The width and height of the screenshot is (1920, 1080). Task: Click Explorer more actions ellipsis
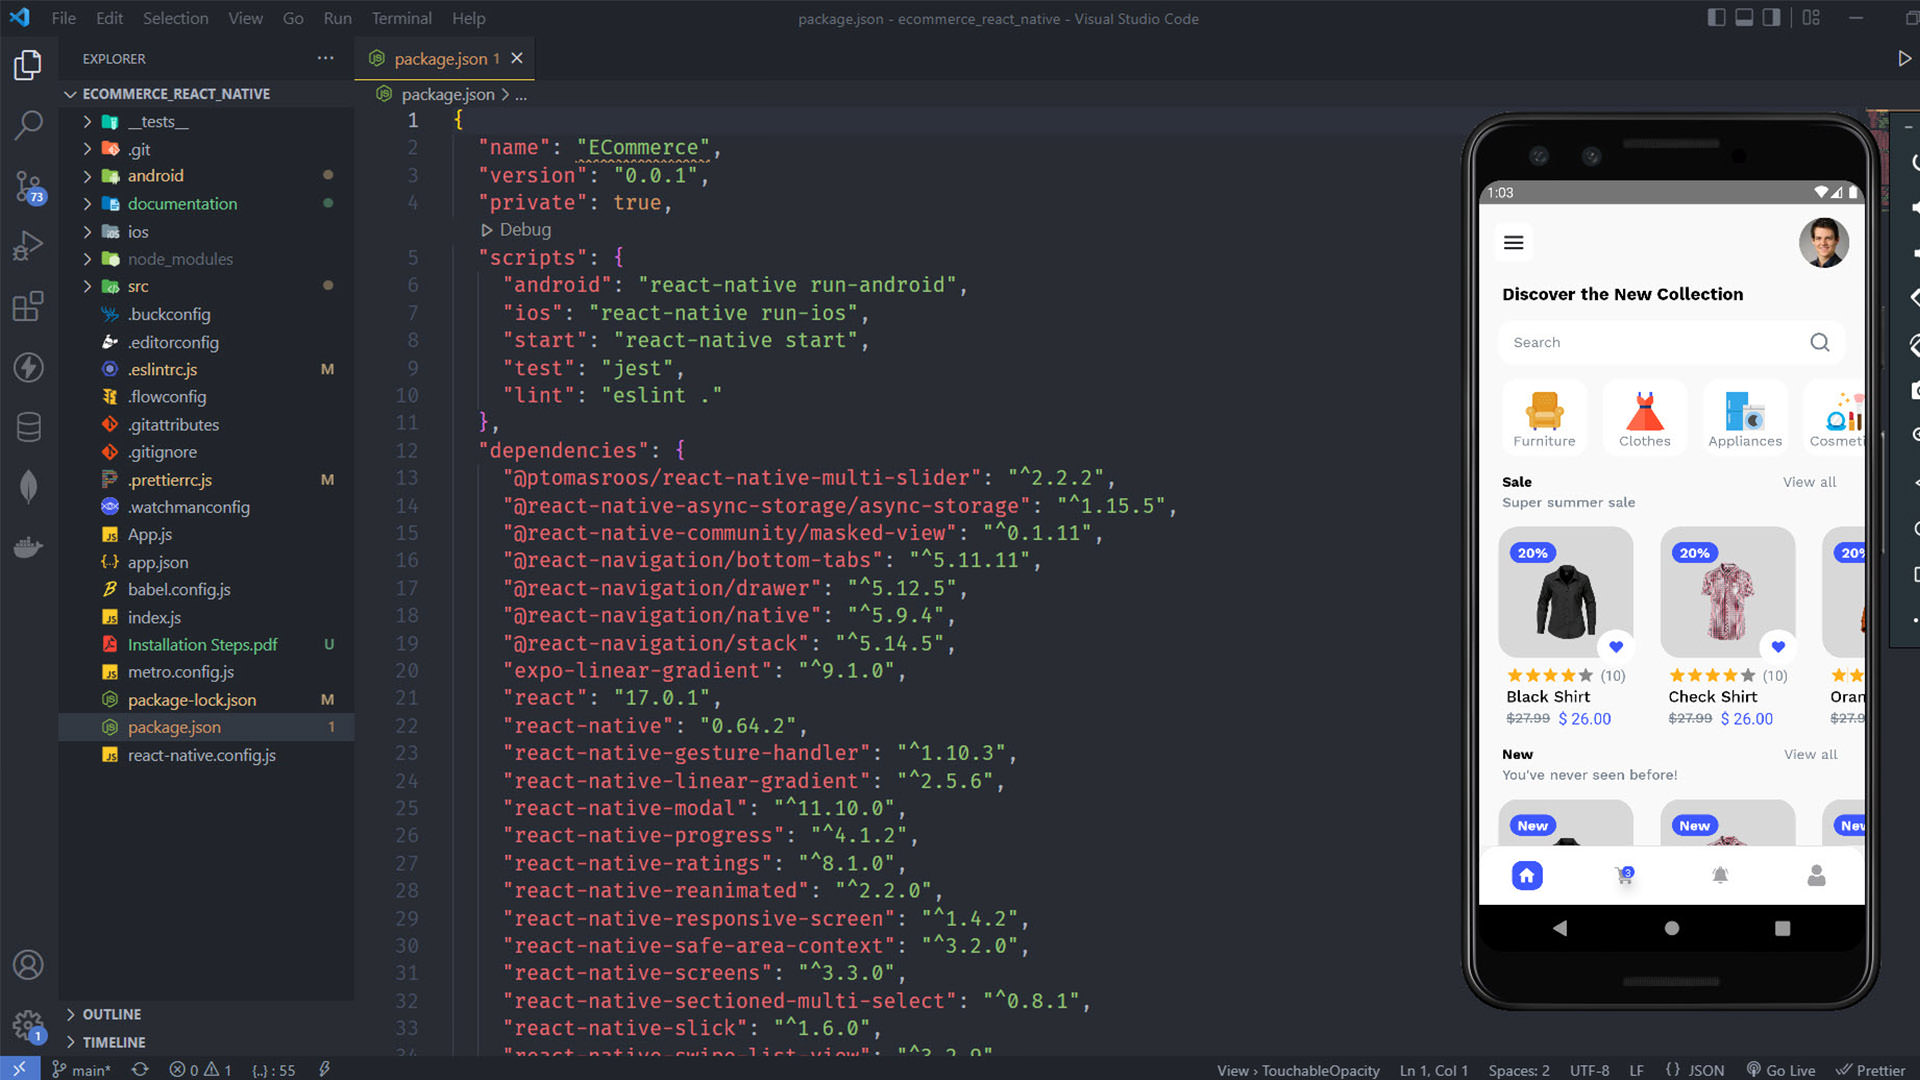[325, 58]
